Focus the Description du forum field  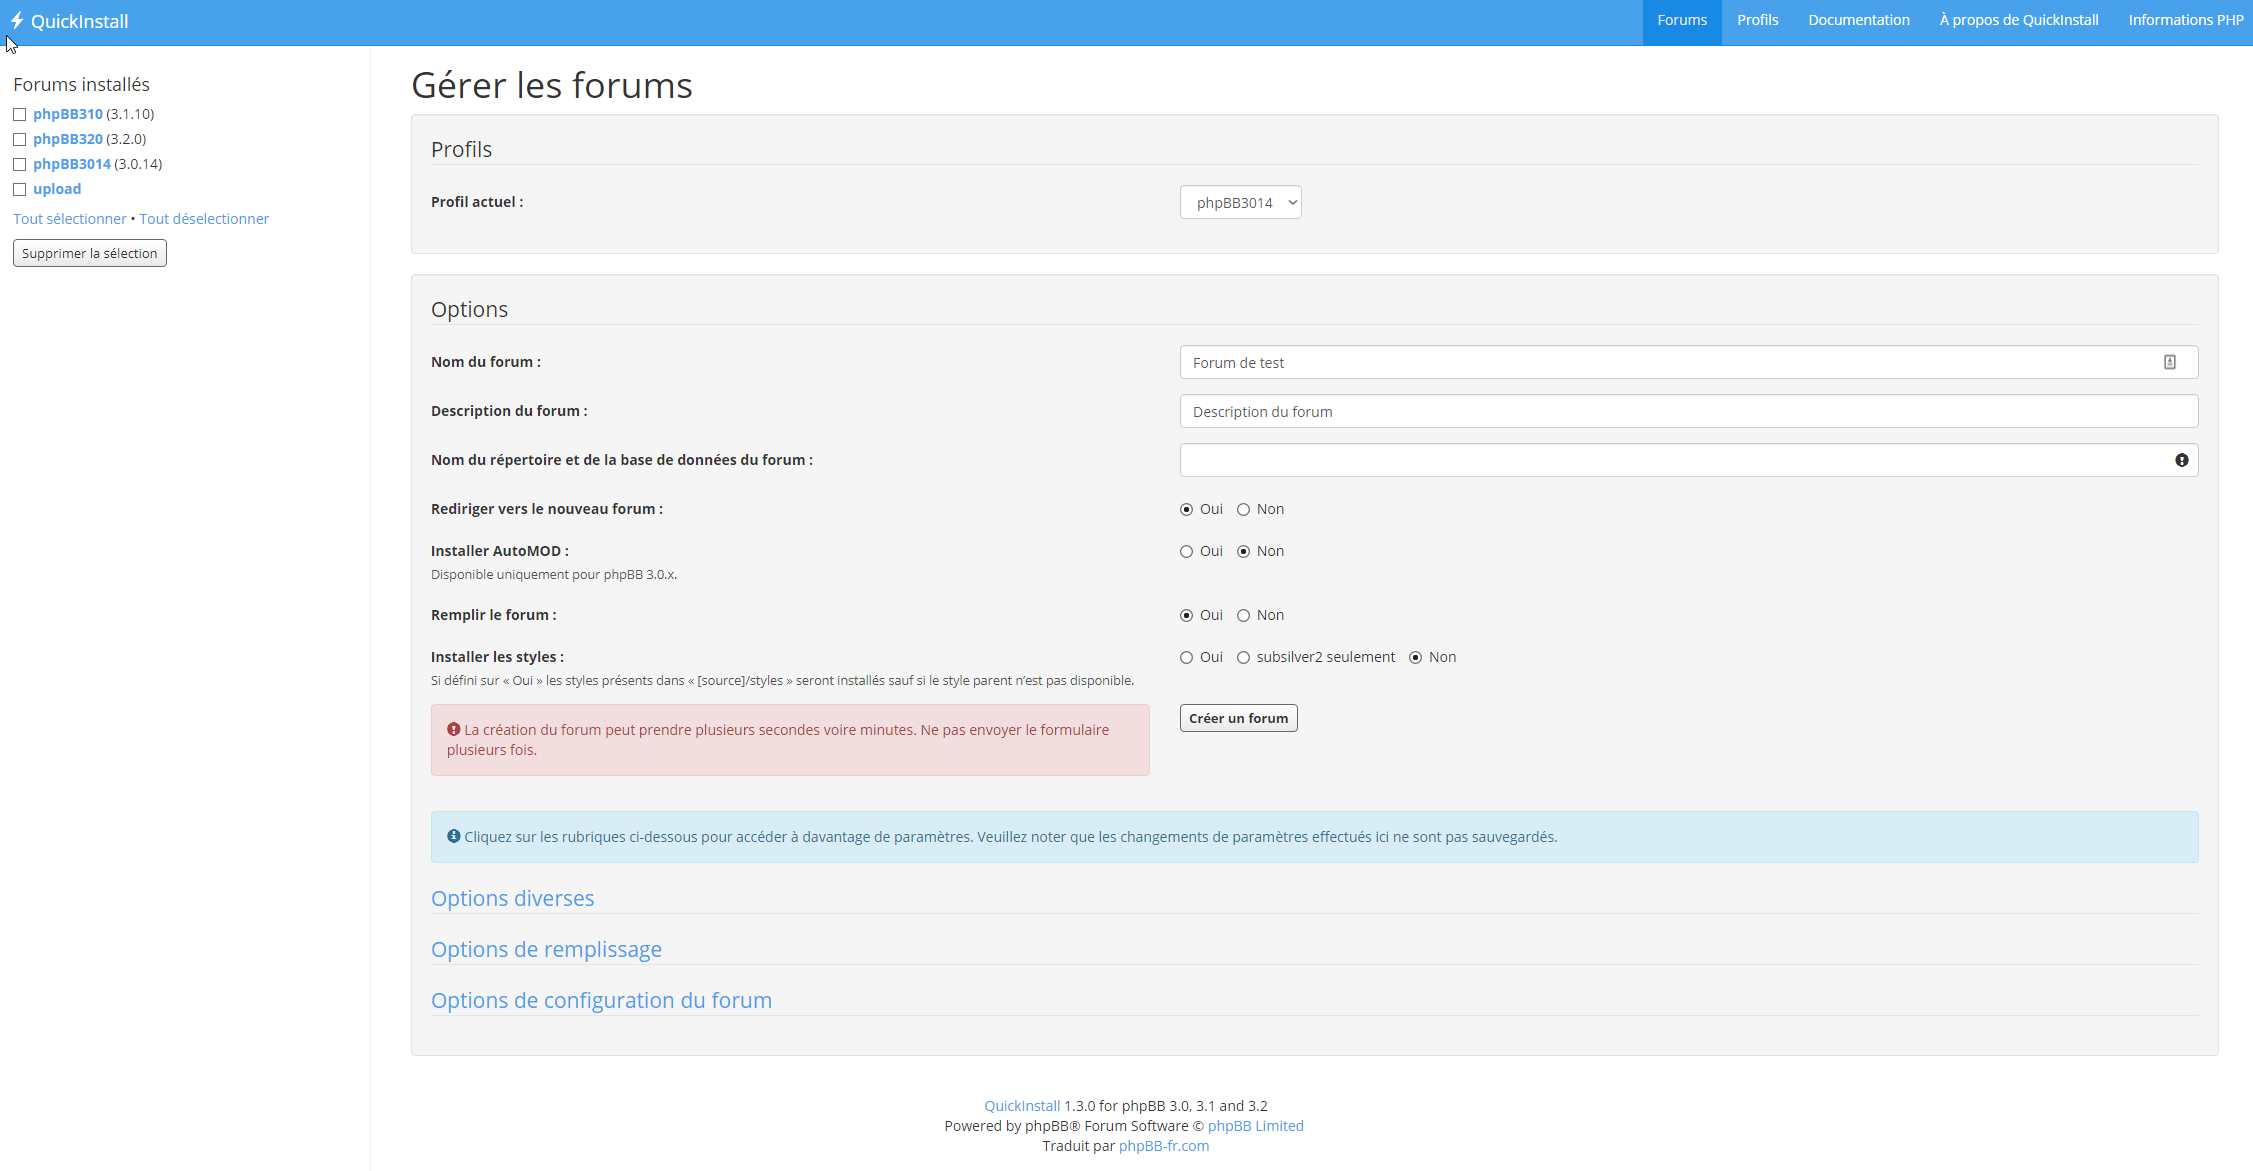[x=1688, y=411]
